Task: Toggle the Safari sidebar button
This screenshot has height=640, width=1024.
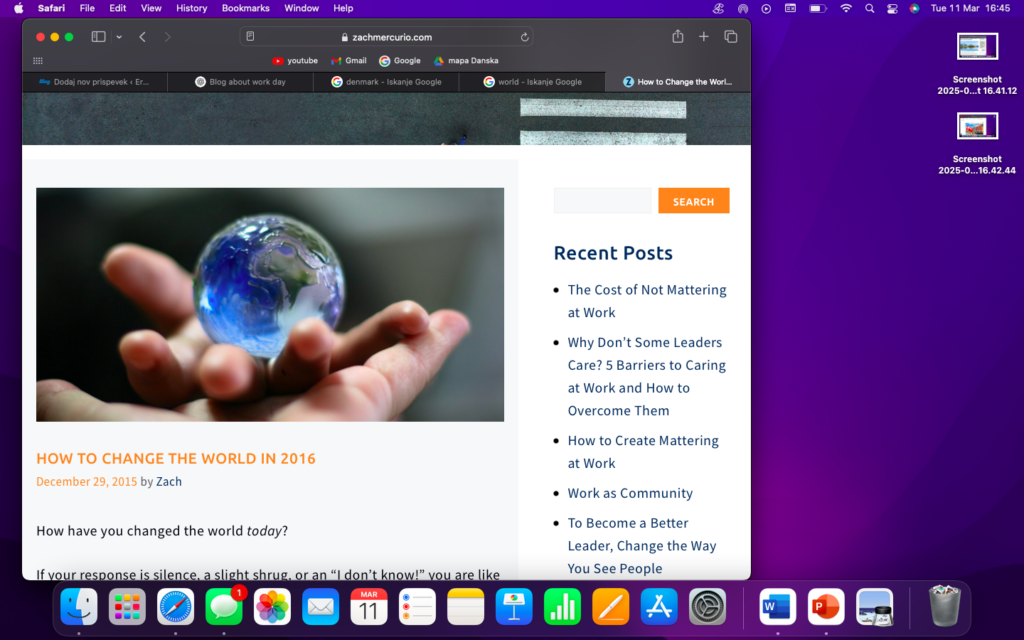Action: coord(98,37)
